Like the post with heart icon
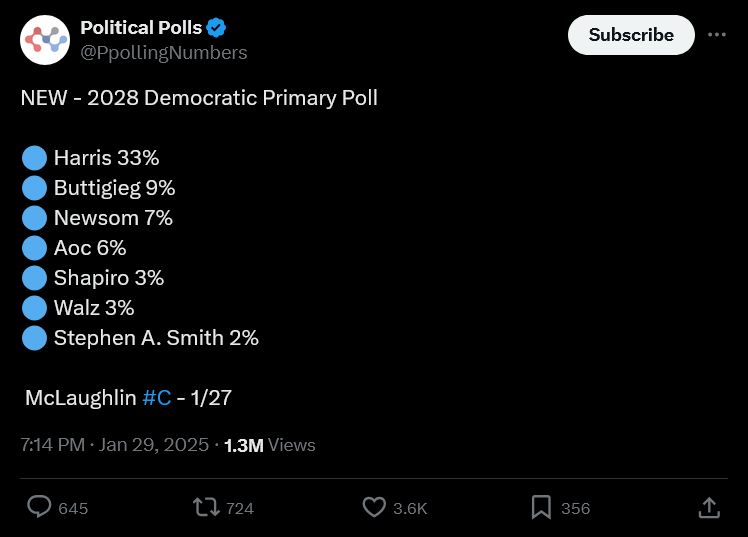This screenshot has height=537, width=748. click(374, 507)
